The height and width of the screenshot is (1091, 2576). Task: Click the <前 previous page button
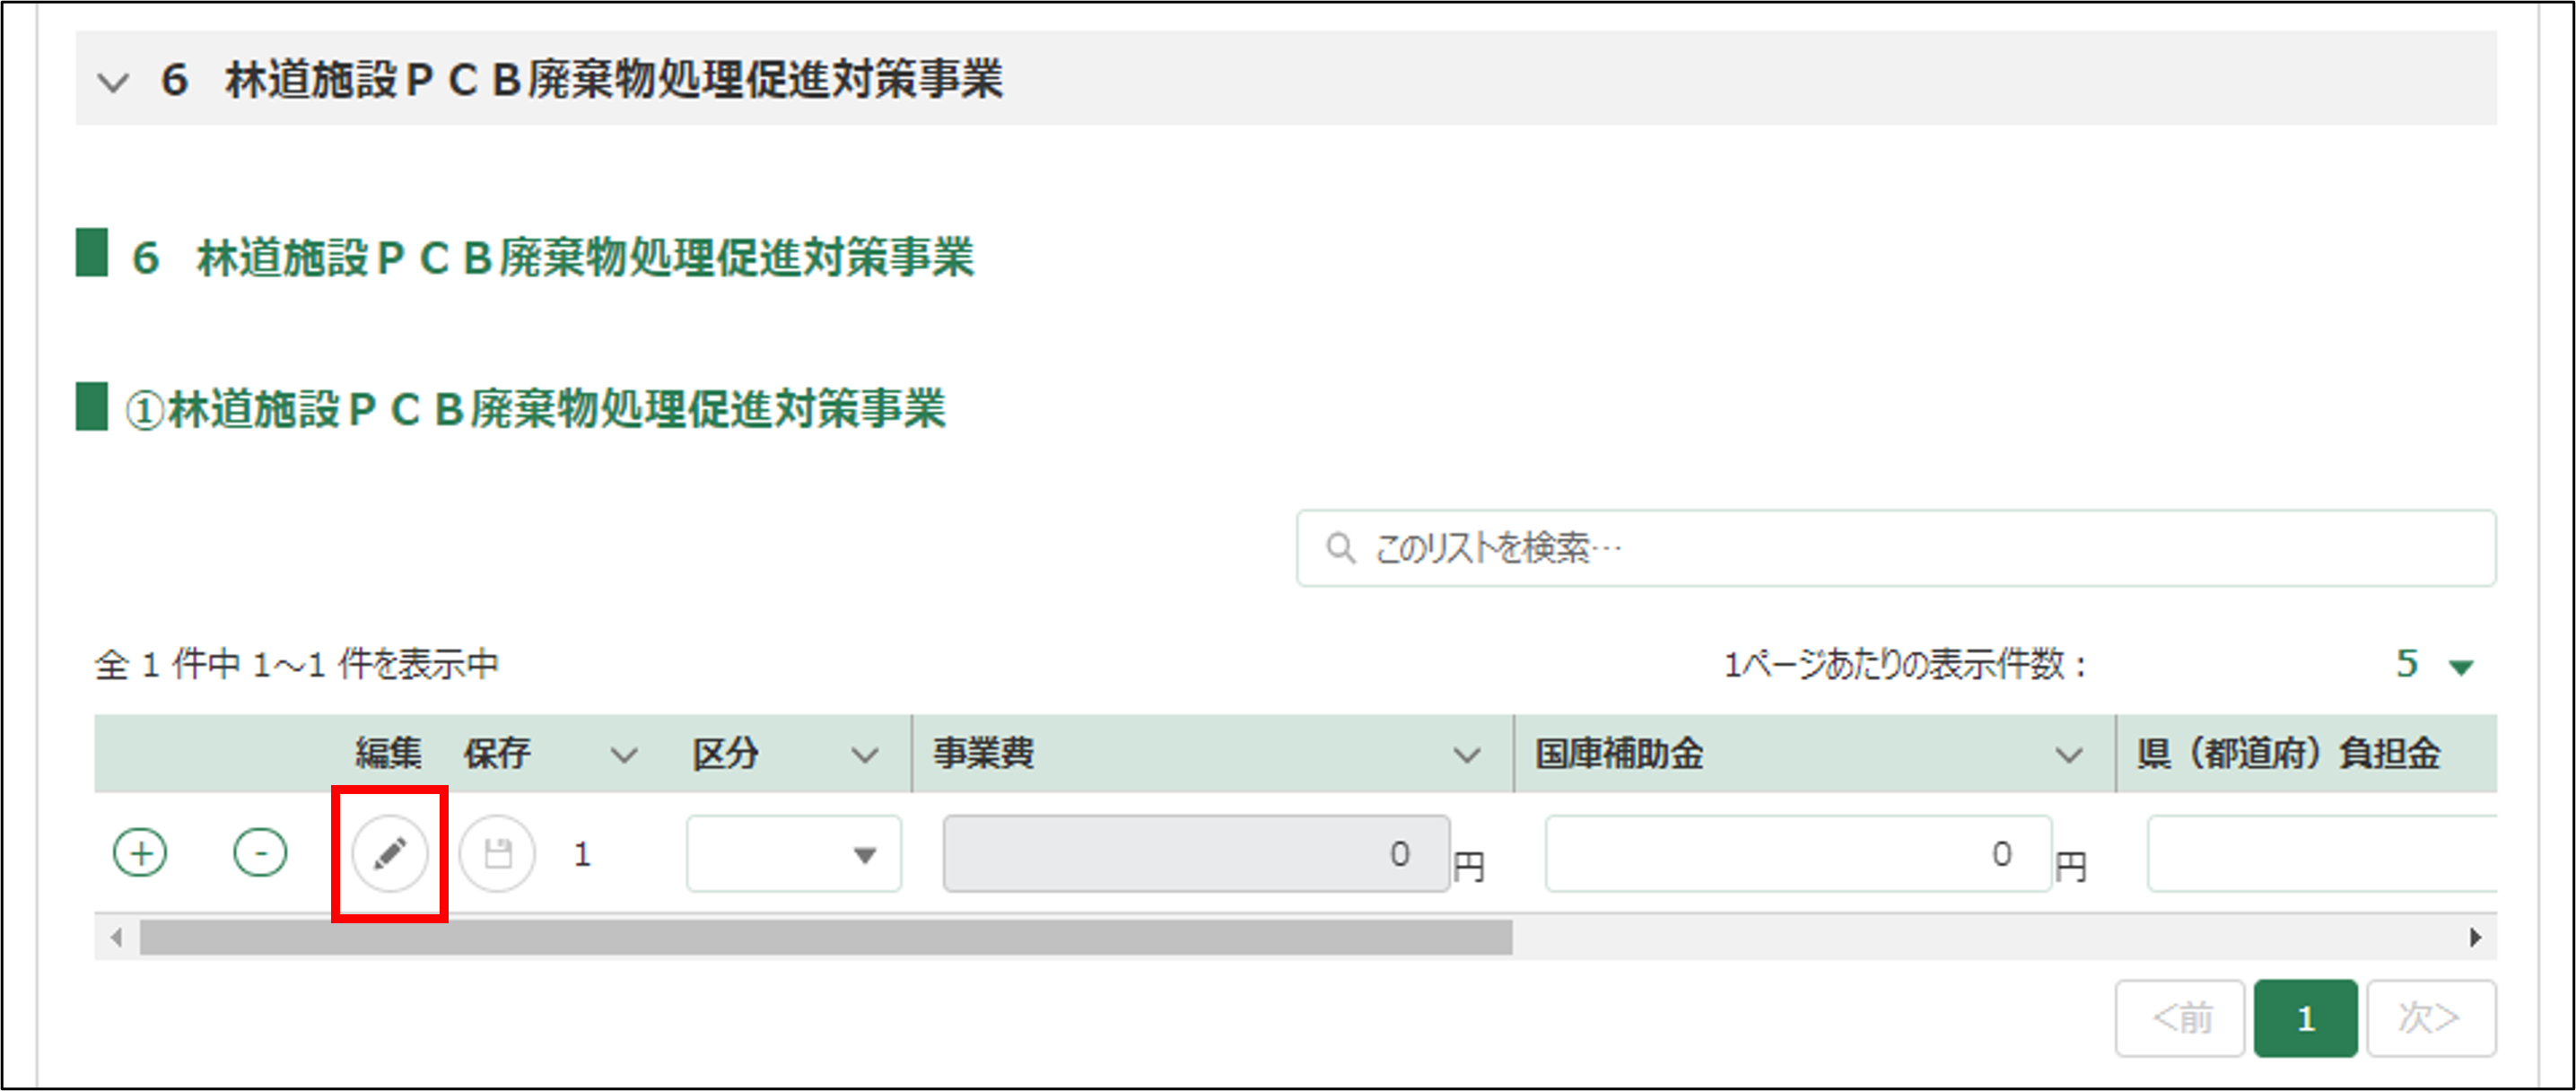2180,1018
